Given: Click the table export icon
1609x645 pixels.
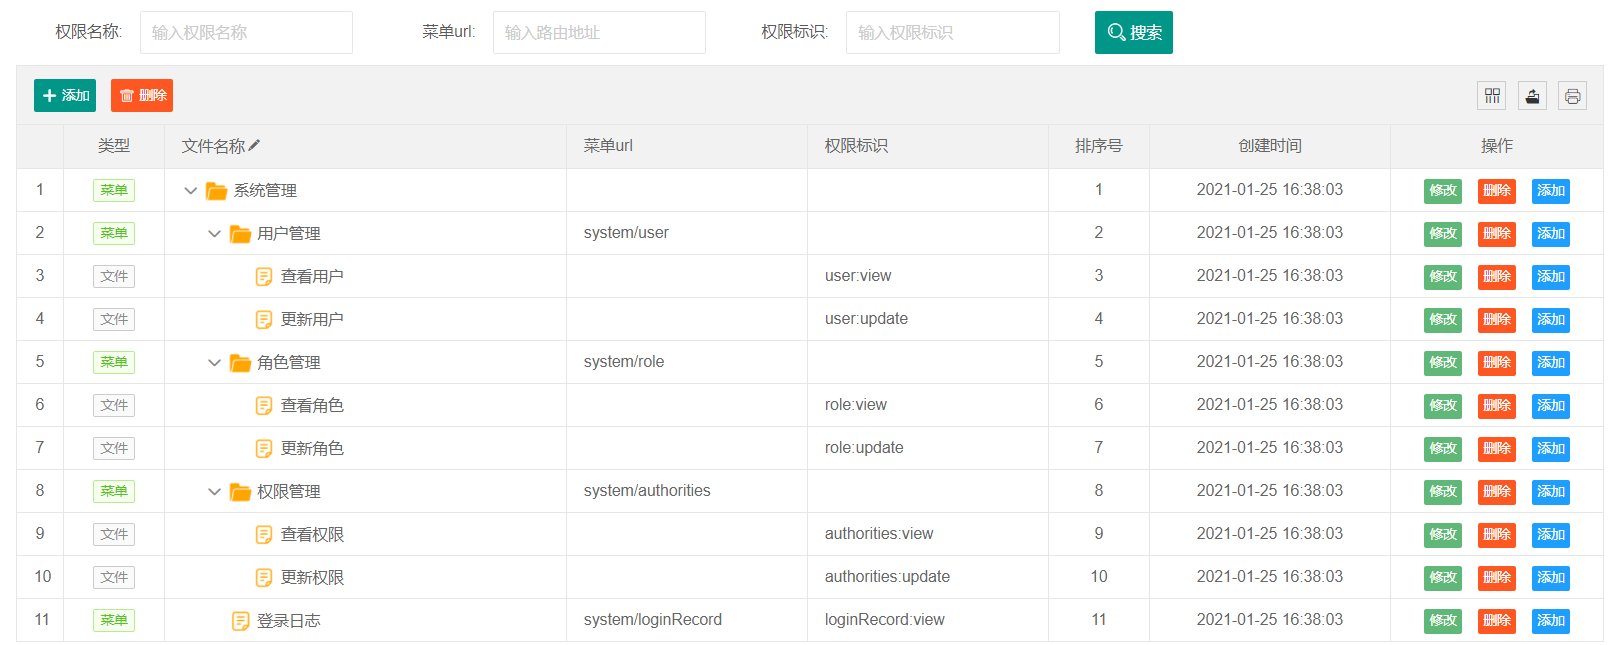Looking at the screenshot, I should [x=1532, y=96].
